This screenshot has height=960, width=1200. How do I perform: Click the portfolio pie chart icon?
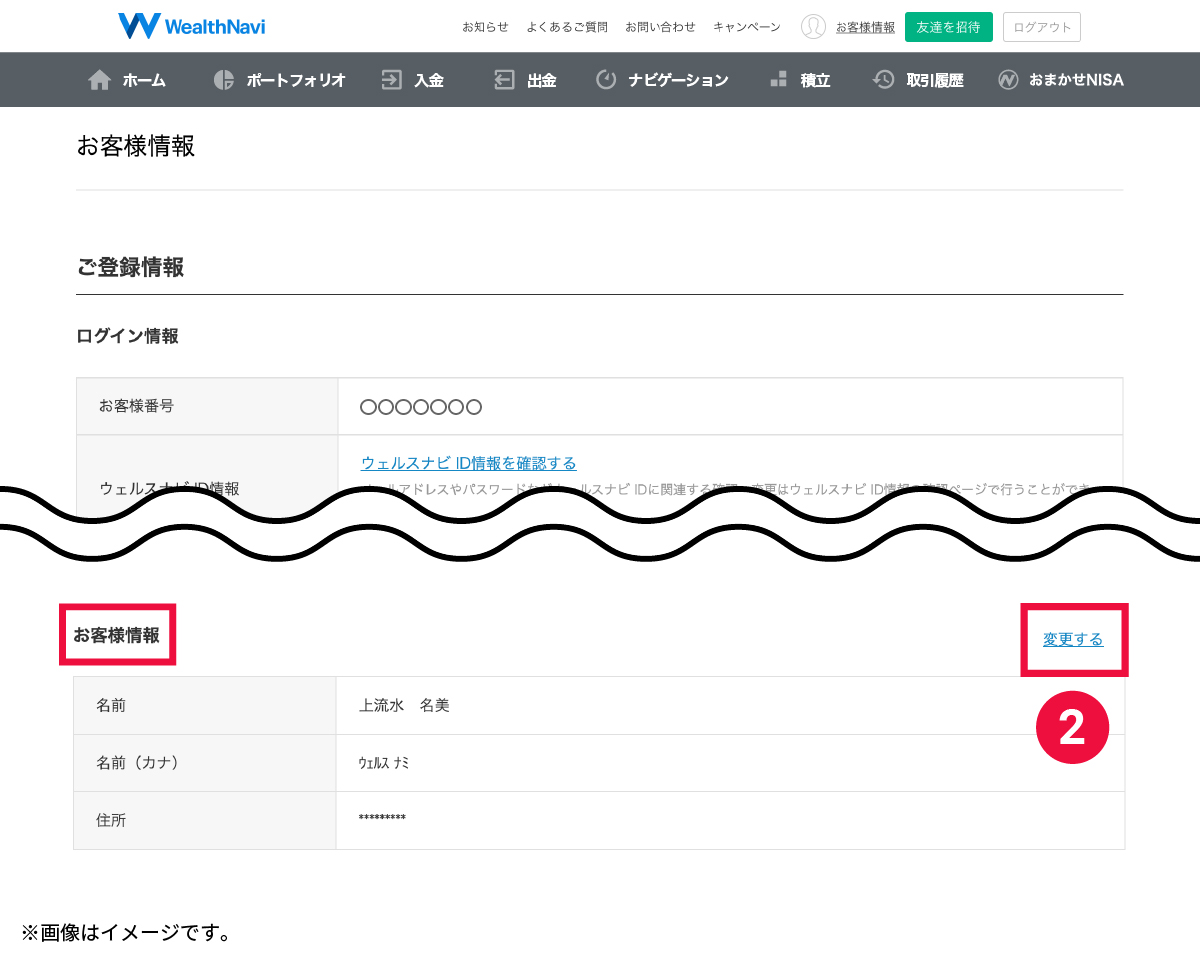click(x=224, y=80)
